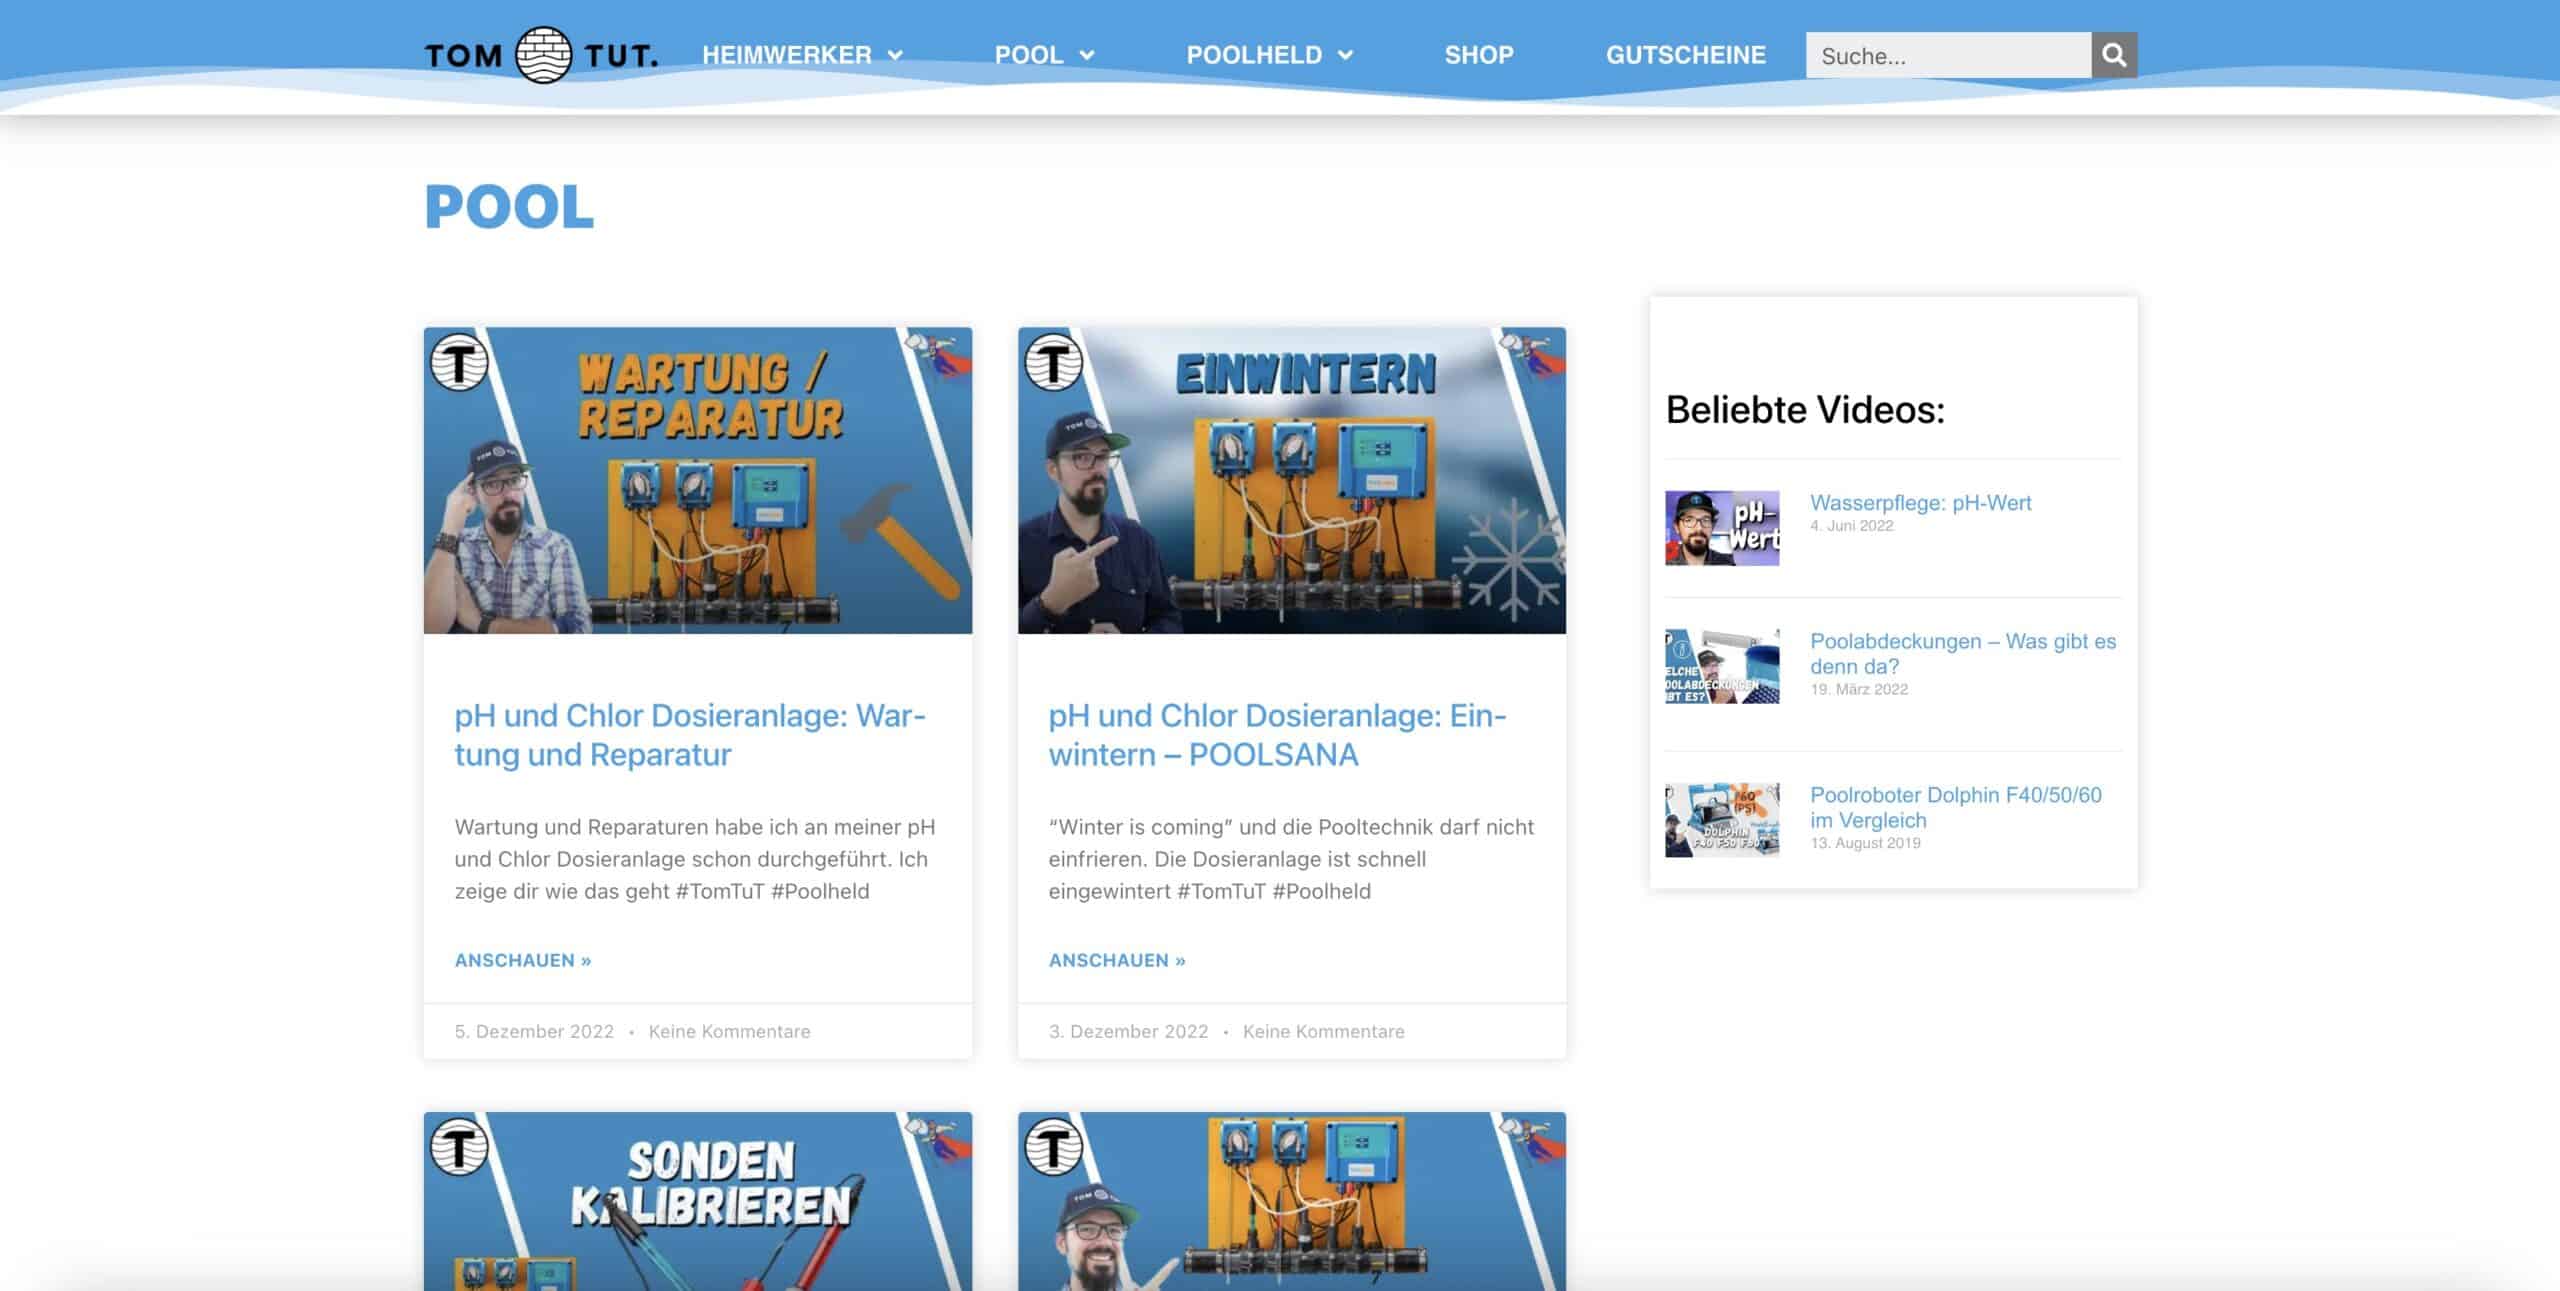The height and width of the screenshot is (1291, 2560).
Task: Open the Sonden Kalibrieren video thumbnail
Action: click(x=698, y=1201)
